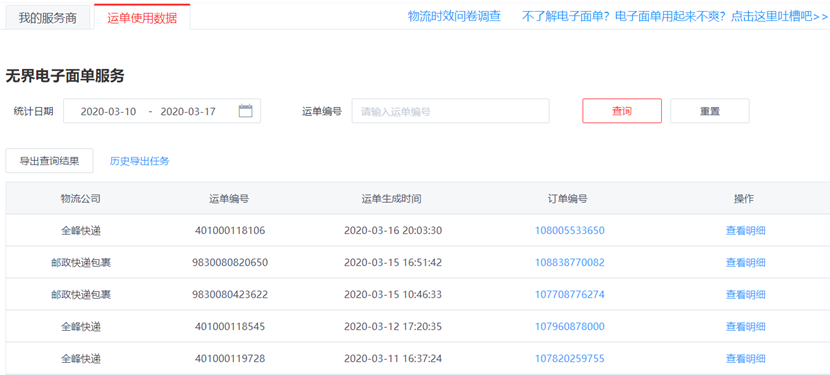The height and width of the screenshot is (375, 830).
Task: Click 全峰快递 in the 401000119728 row
Action: click(80, 359)
